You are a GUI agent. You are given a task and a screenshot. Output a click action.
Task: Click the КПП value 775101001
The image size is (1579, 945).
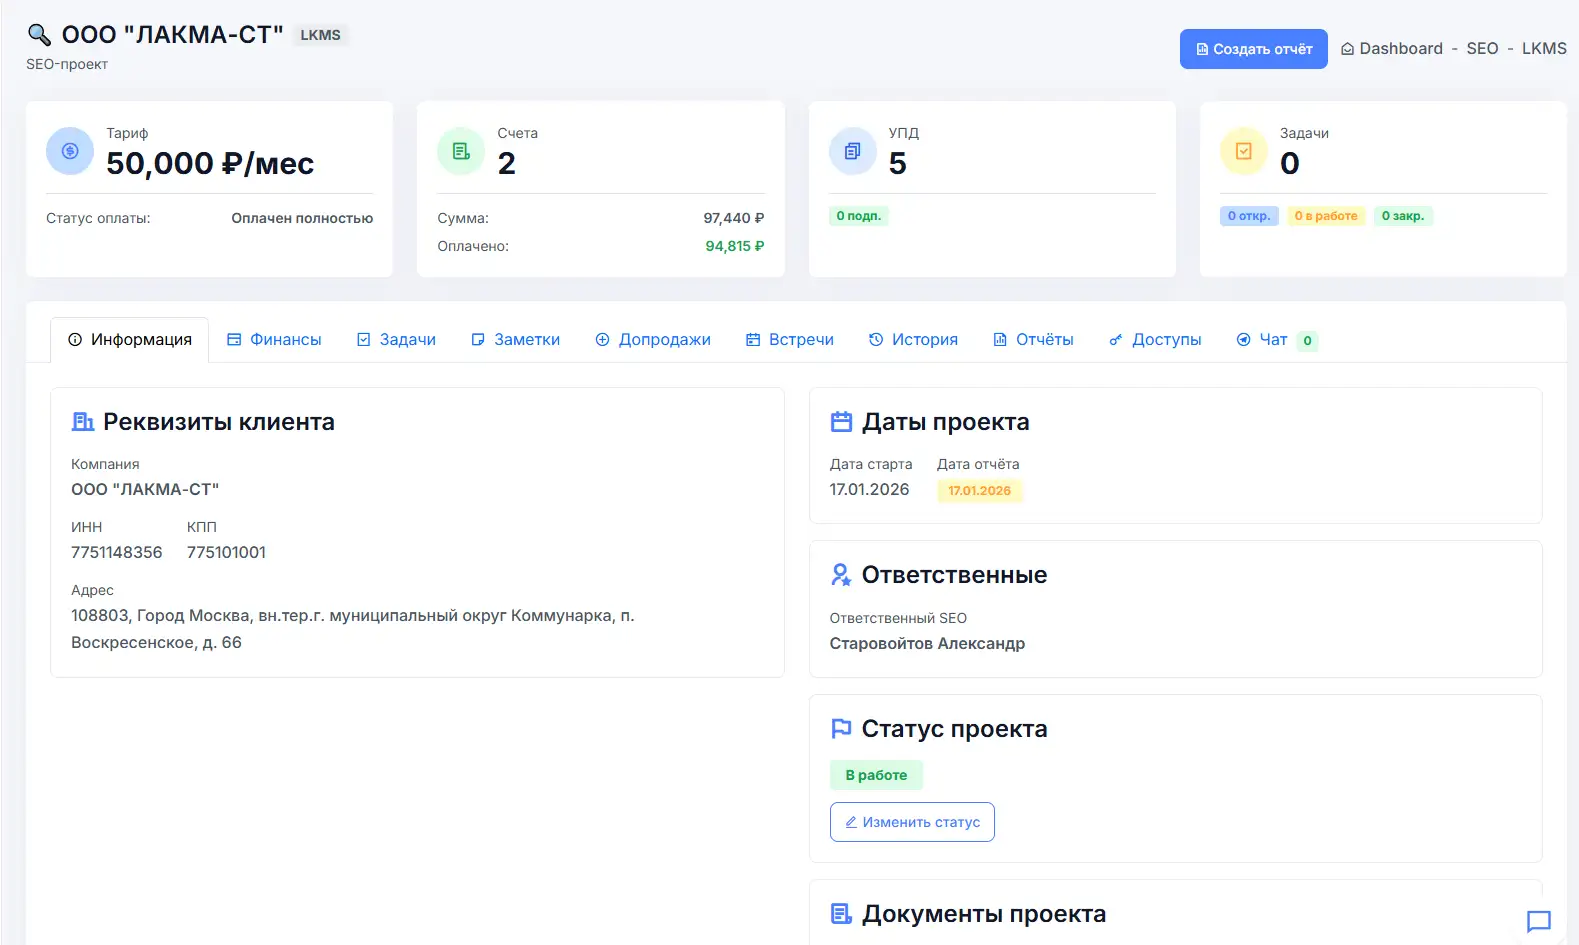227,552
